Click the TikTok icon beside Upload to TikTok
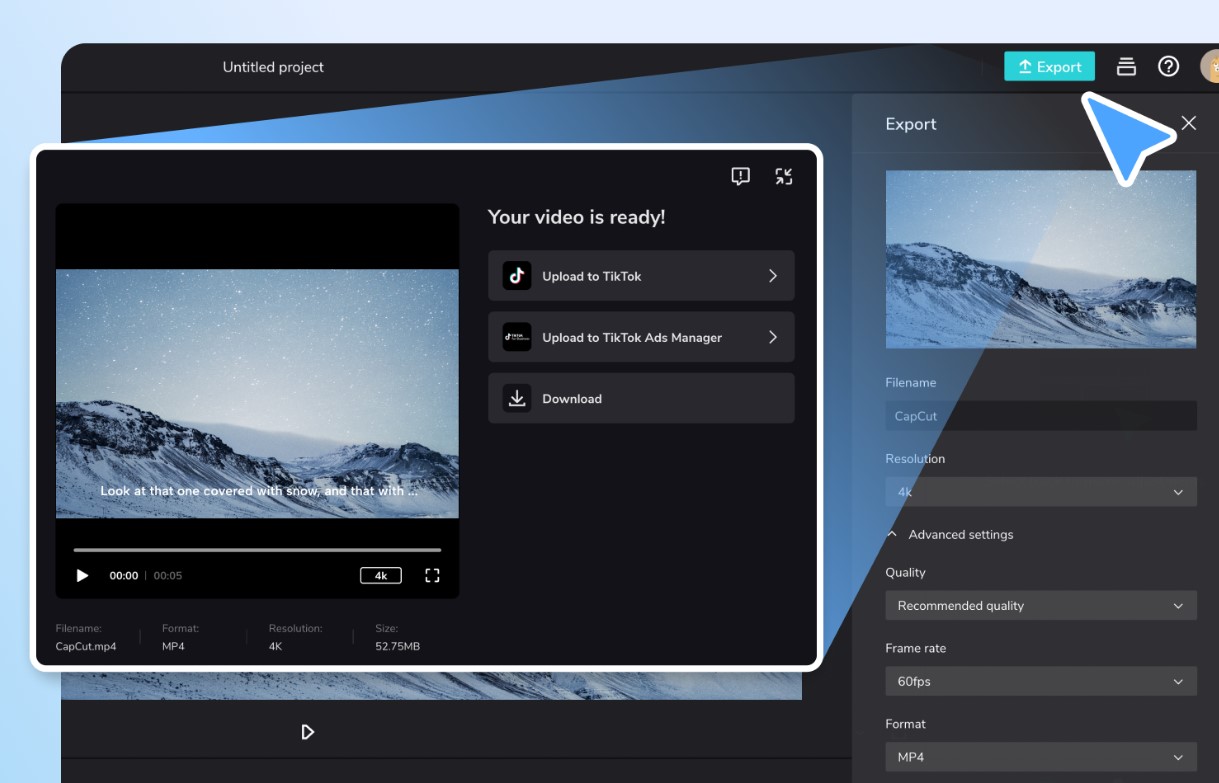The width and height of the screenshot is (1219, 783). click(x=516, y=276)
